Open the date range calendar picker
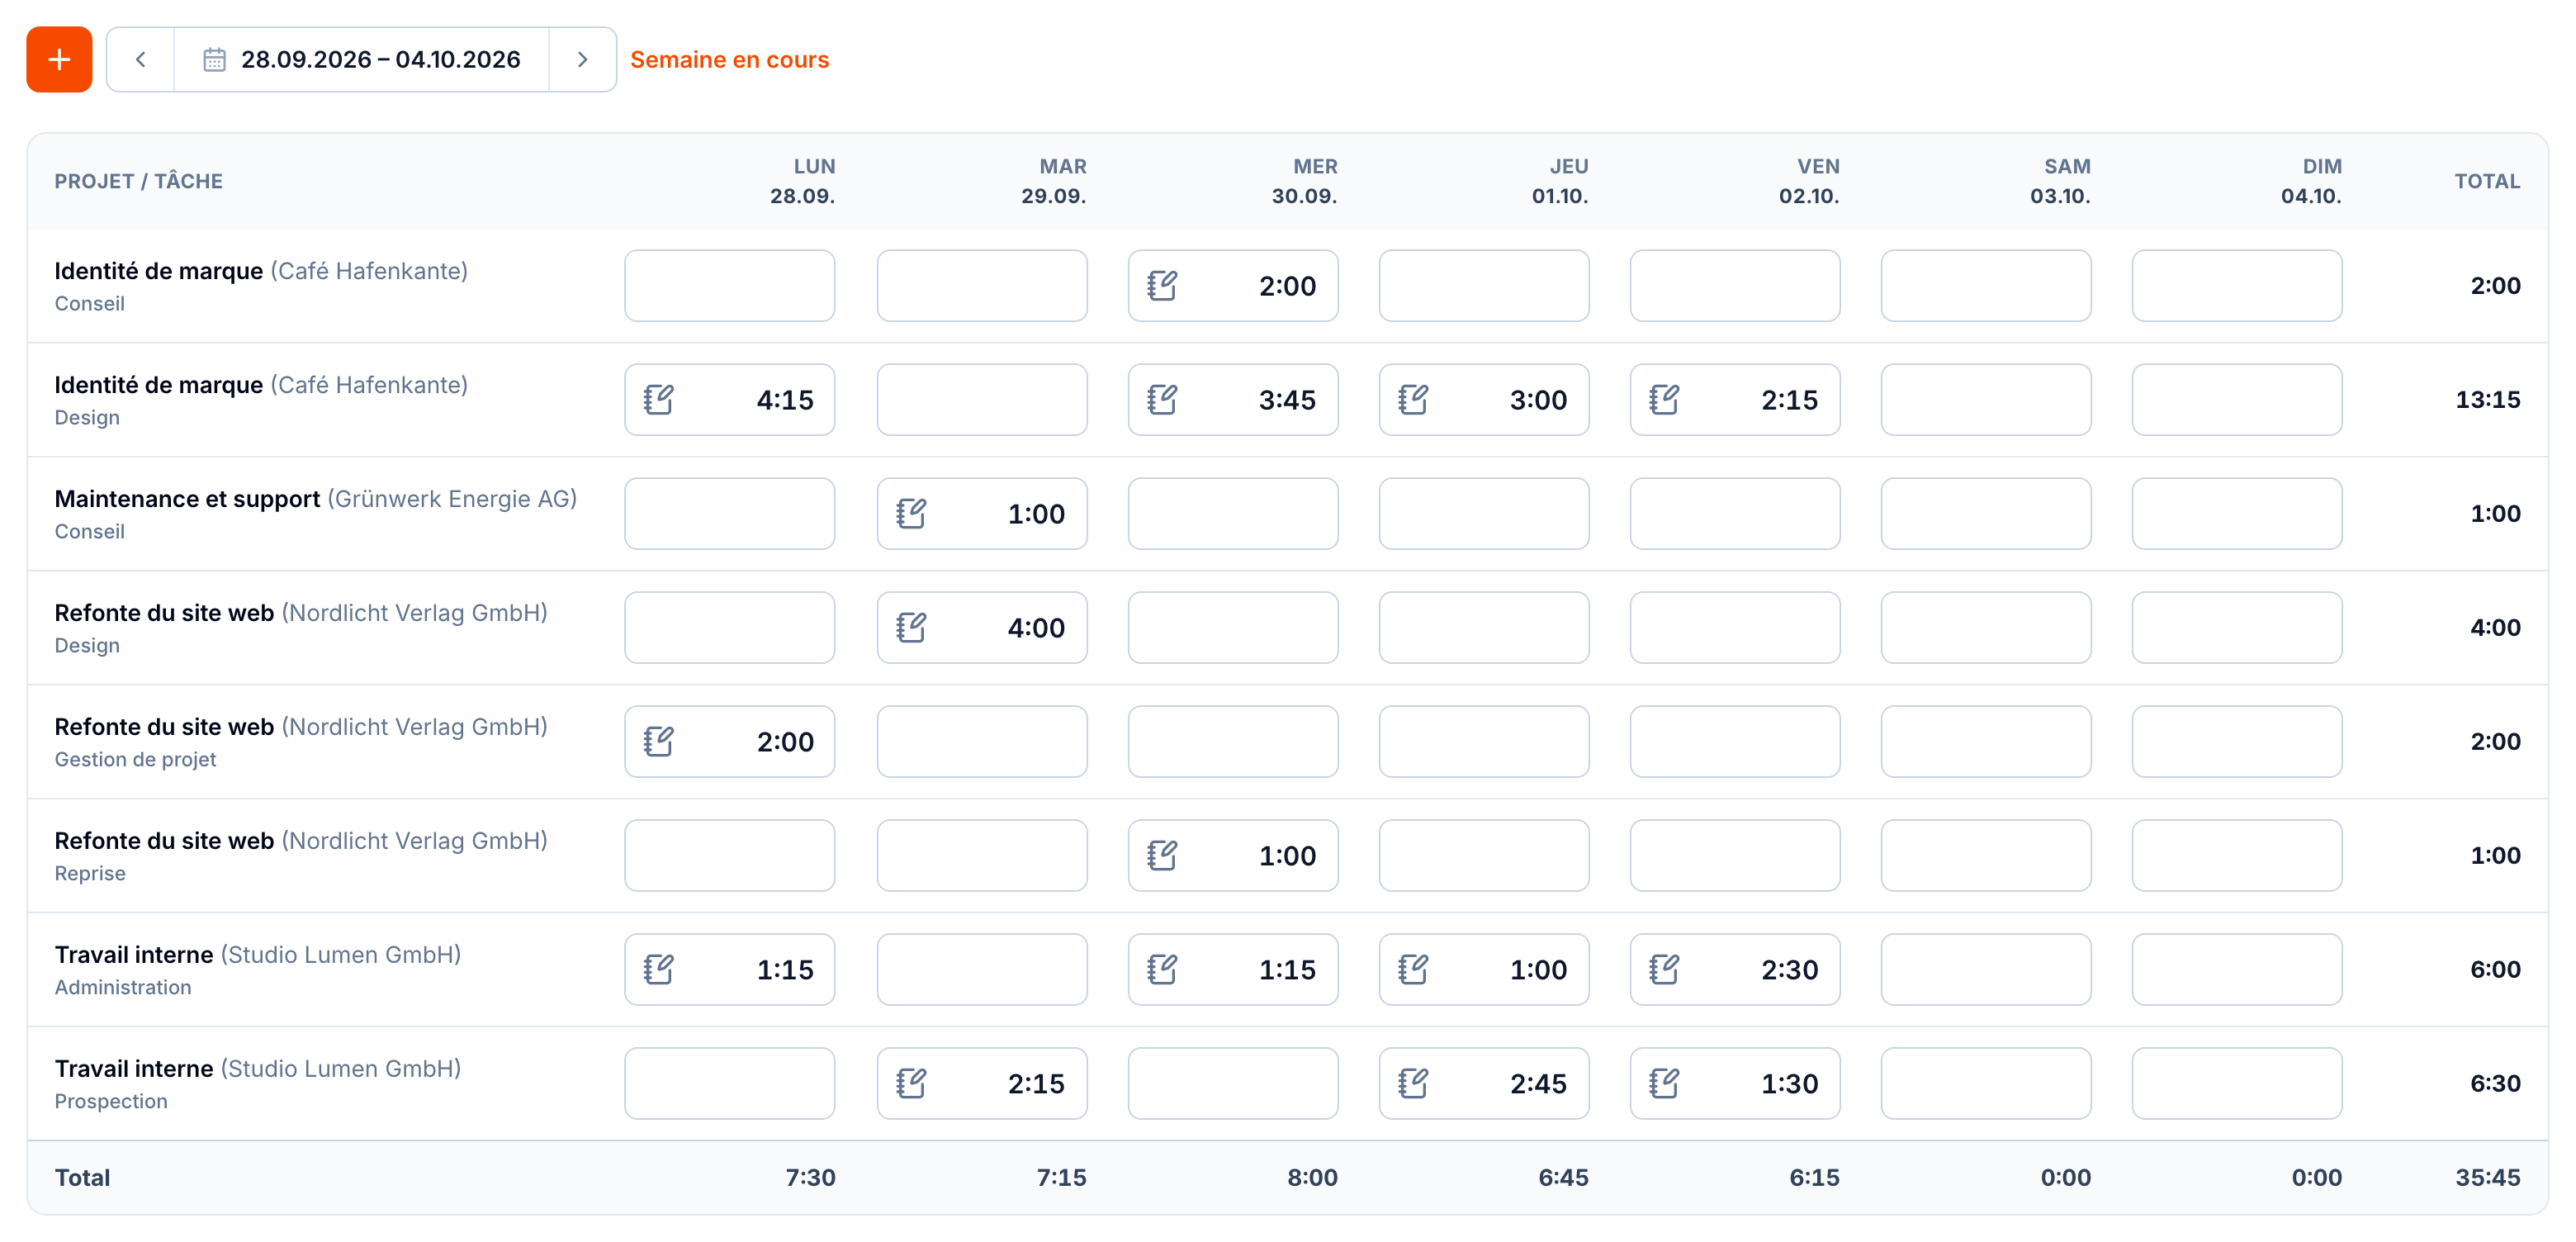The image size is (2576, 1242). [361, 60]
